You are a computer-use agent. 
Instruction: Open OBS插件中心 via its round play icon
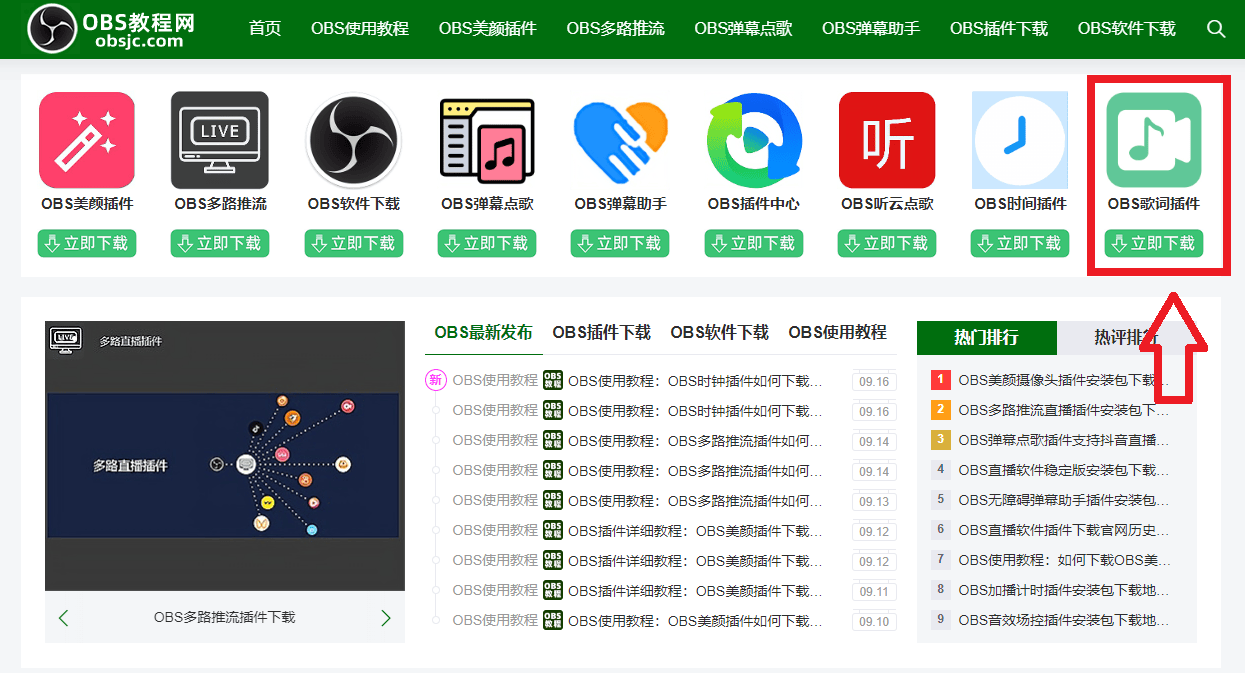(753, 140)
